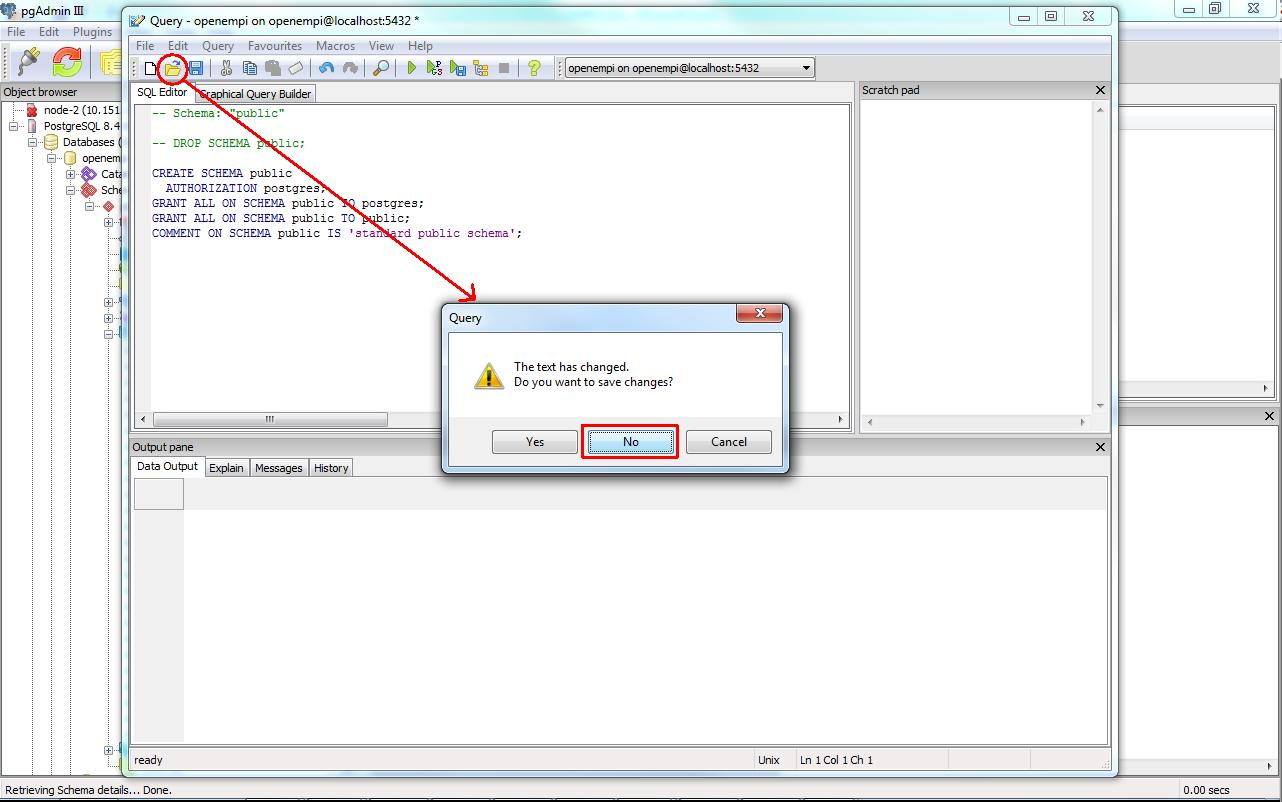1282x802 pixels.
Task: Open the Favourites menu
Action: point(275,46)
